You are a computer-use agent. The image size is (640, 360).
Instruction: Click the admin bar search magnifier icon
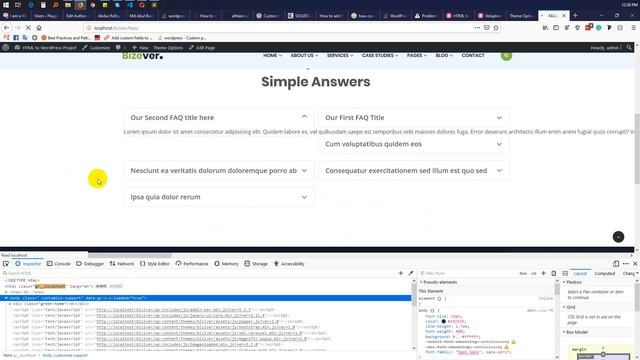click(x=629, y=48)
